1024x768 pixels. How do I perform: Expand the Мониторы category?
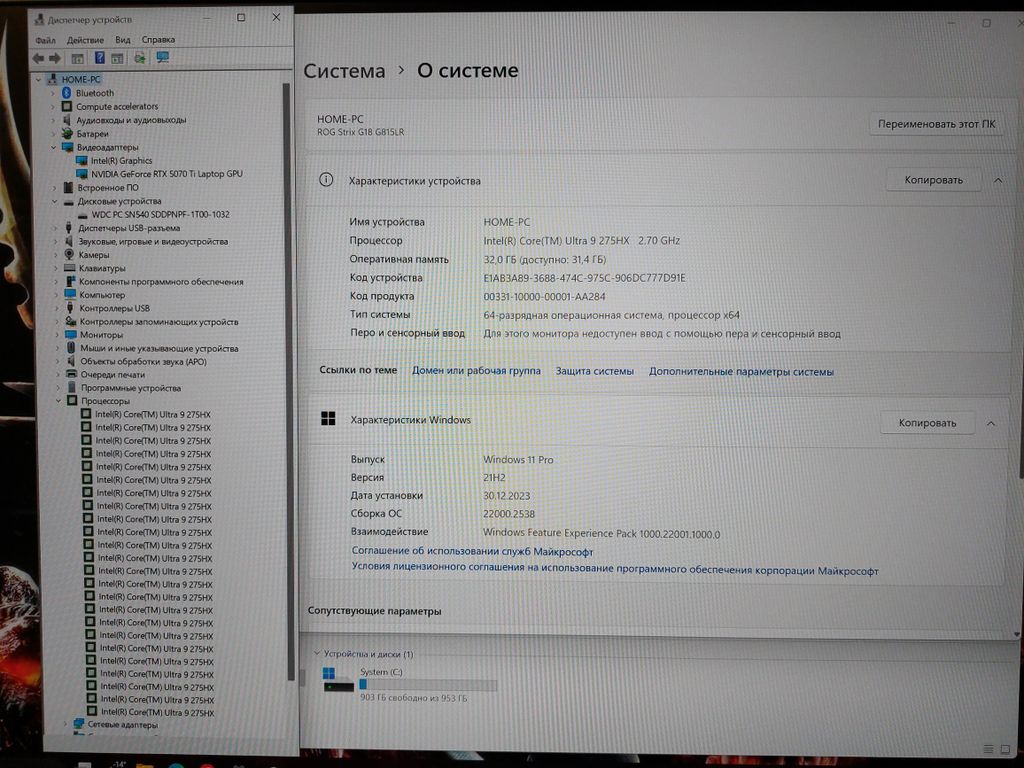point(56,335)
